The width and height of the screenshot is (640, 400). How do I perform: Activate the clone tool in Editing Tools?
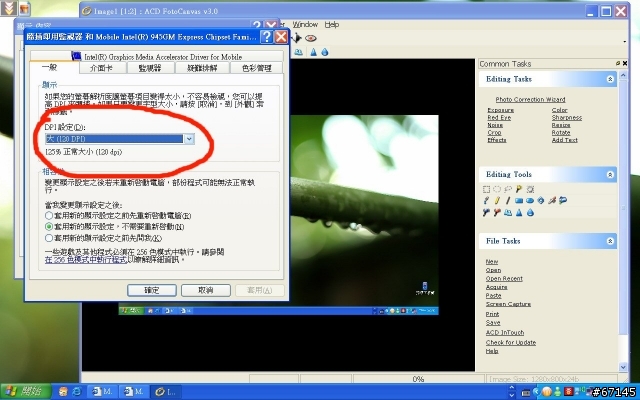click(x=508, y=212)
